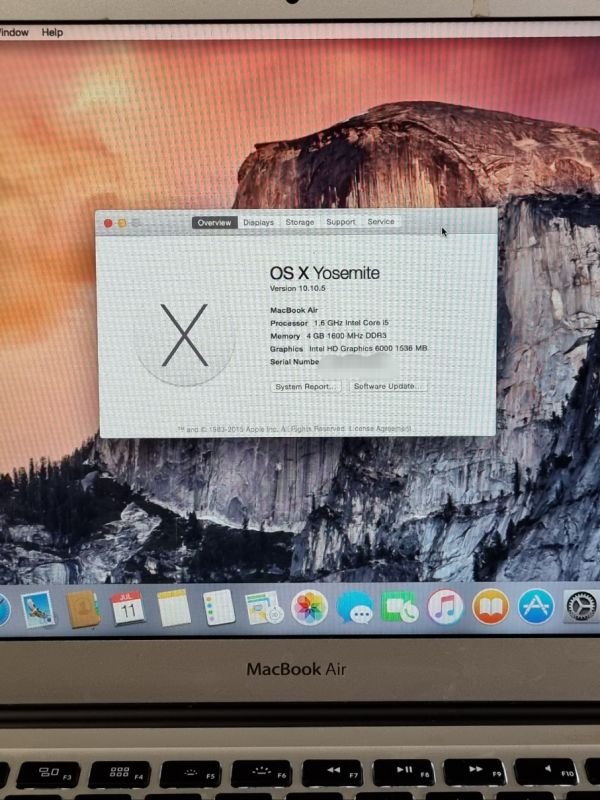Switch to the Storage tab
Screen dimensions: 600x800
point(299,222)
